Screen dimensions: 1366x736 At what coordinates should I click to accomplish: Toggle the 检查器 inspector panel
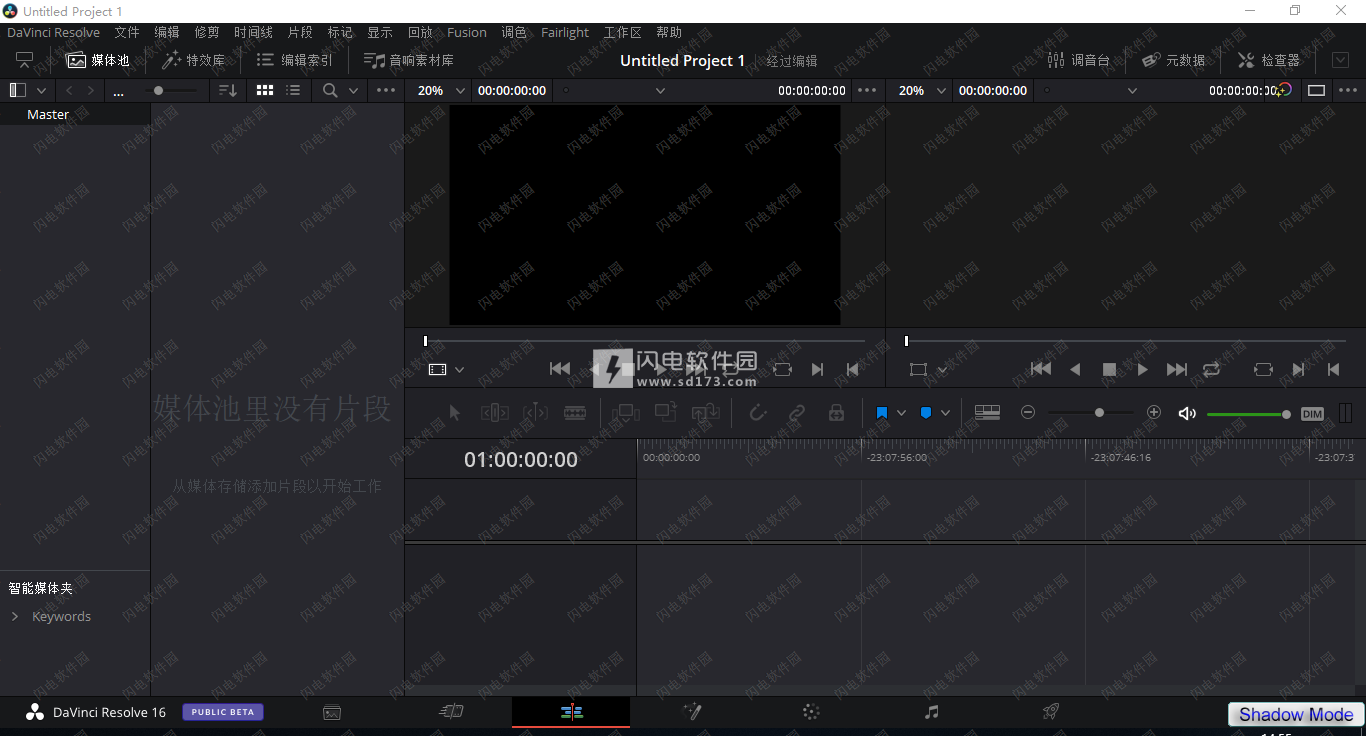pos(1269,60)
